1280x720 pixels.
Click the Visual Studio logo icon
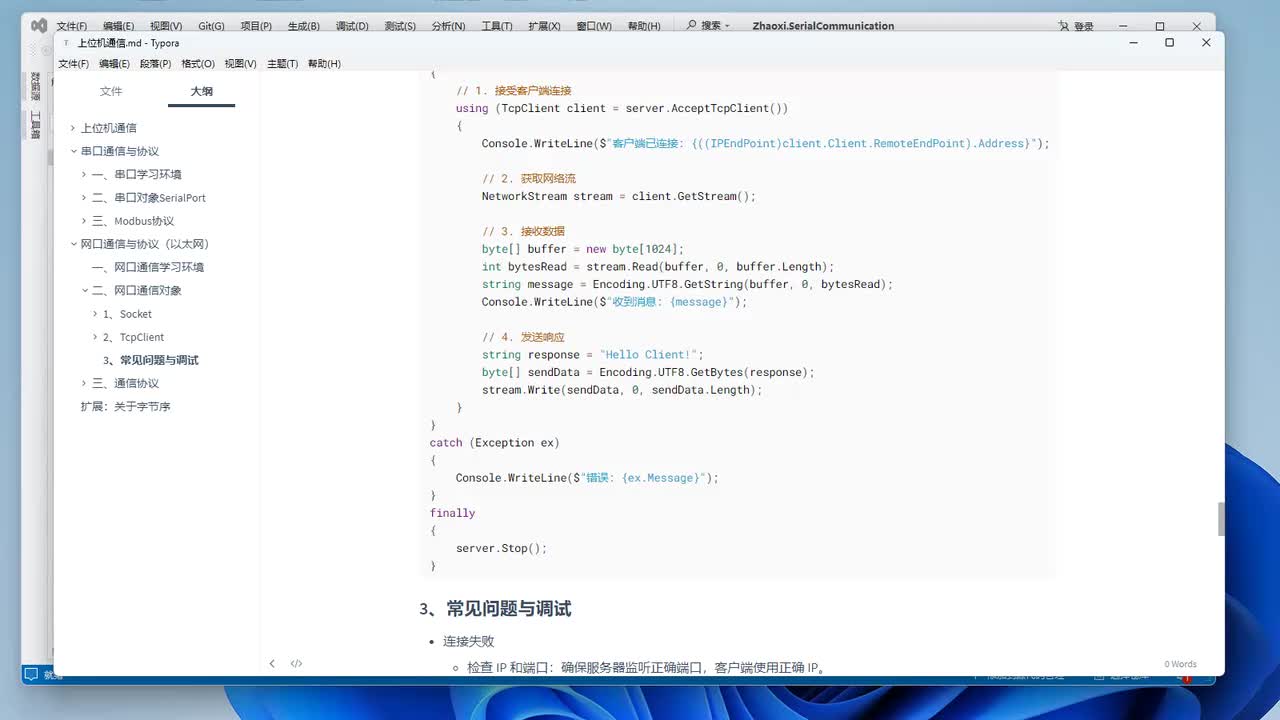pos(38,25)
